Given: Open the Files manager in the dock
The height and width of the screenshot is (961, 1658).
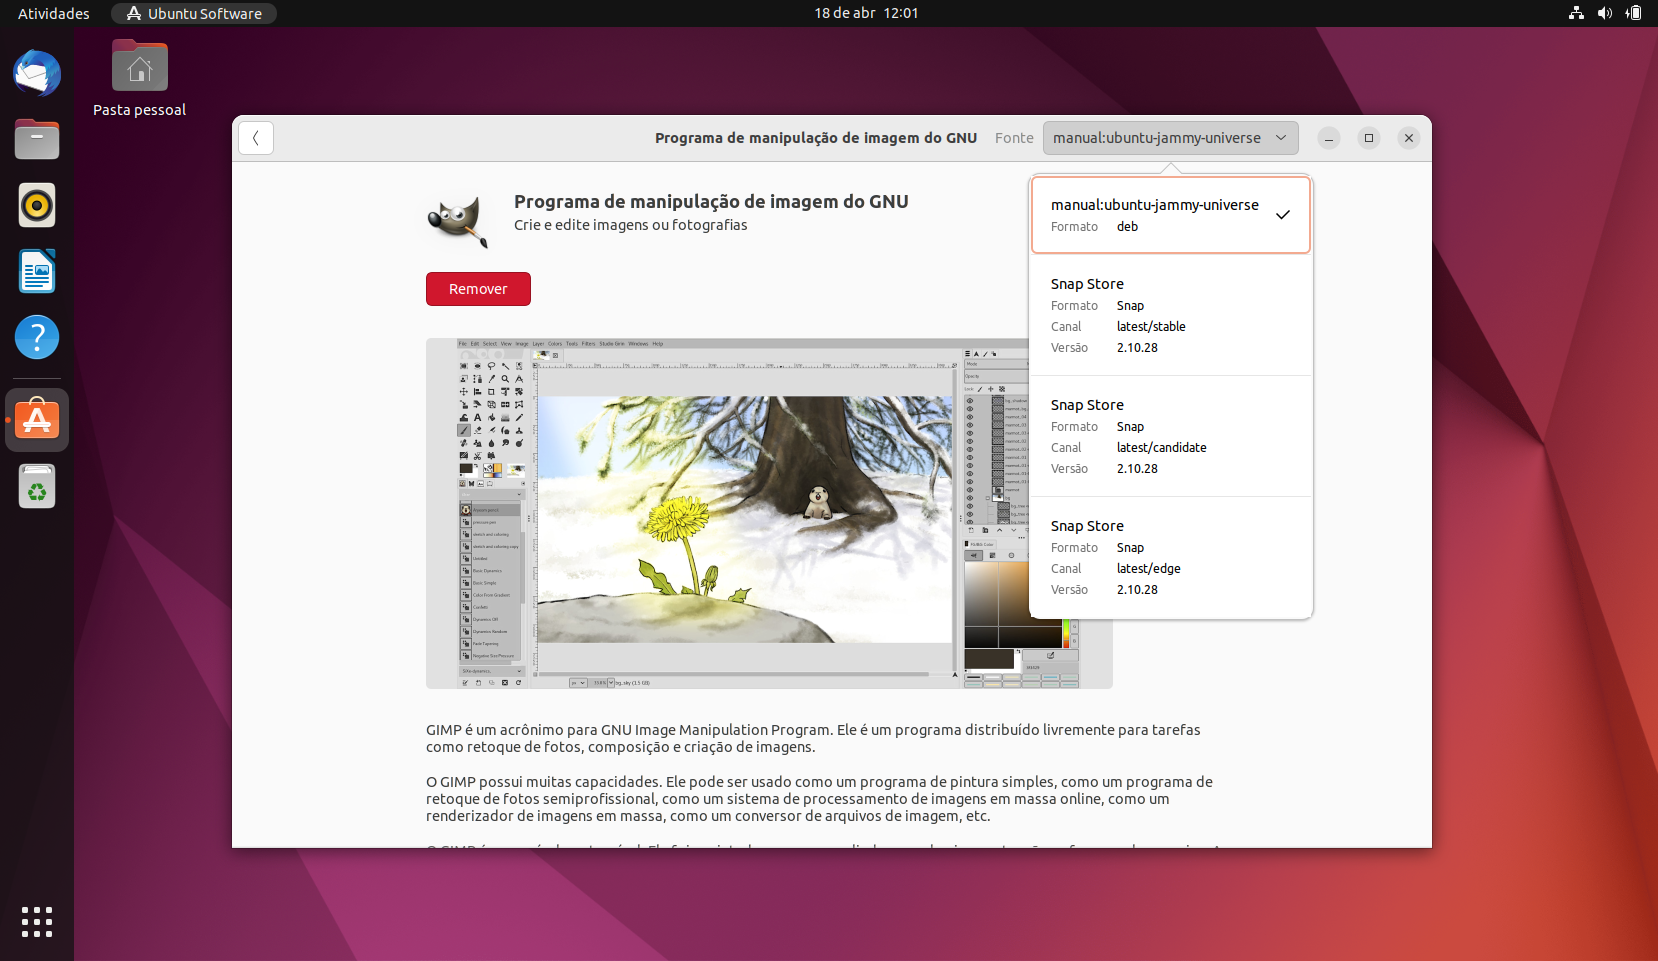Looking at the screenshot, I should (x=37, y=139).
